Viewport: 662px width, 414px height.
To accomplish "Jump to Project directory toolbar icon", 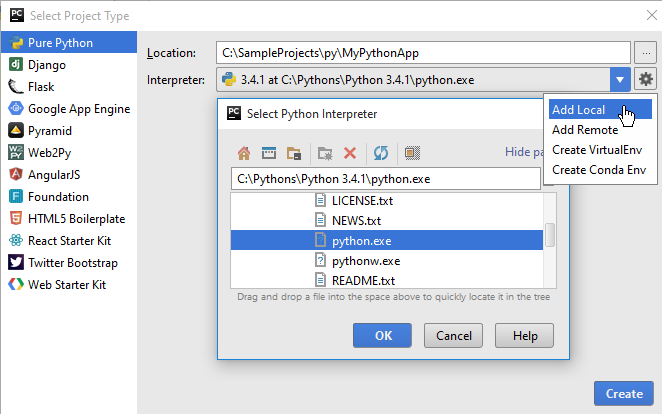I will (x=294, y=153).
